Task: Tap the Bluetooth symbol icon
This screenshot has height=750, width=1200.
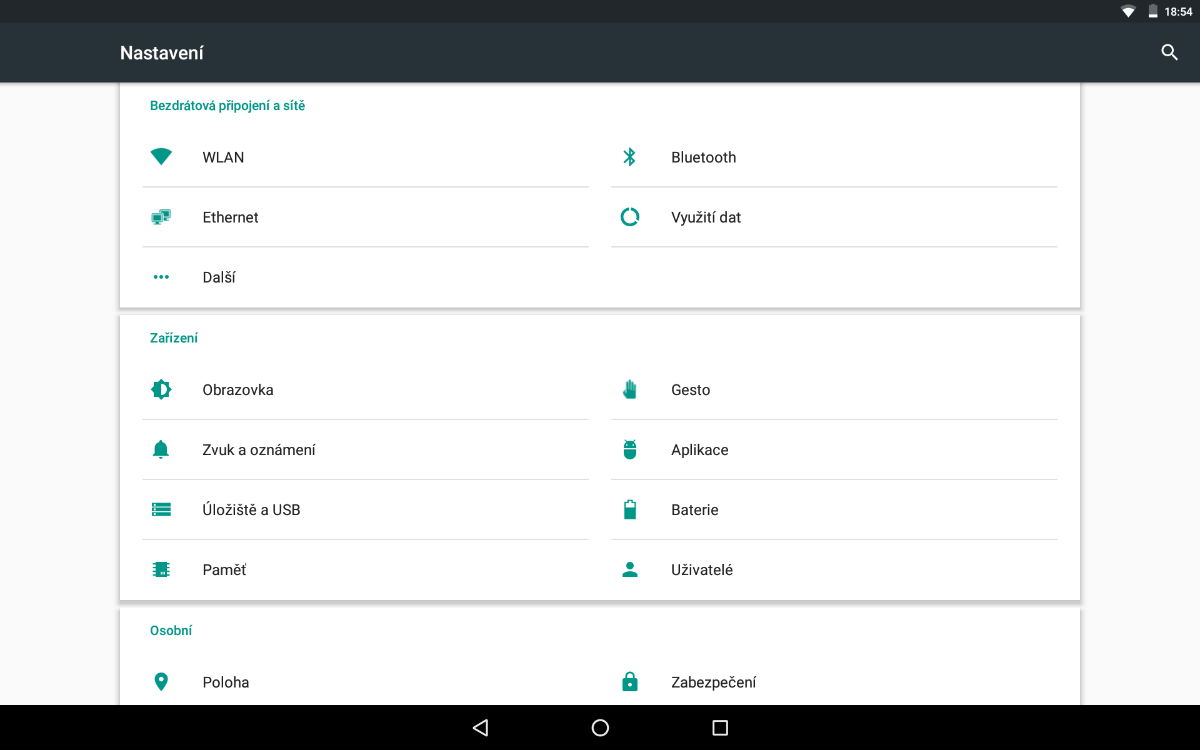Action: pyautogui.click(x=629, y=157)
